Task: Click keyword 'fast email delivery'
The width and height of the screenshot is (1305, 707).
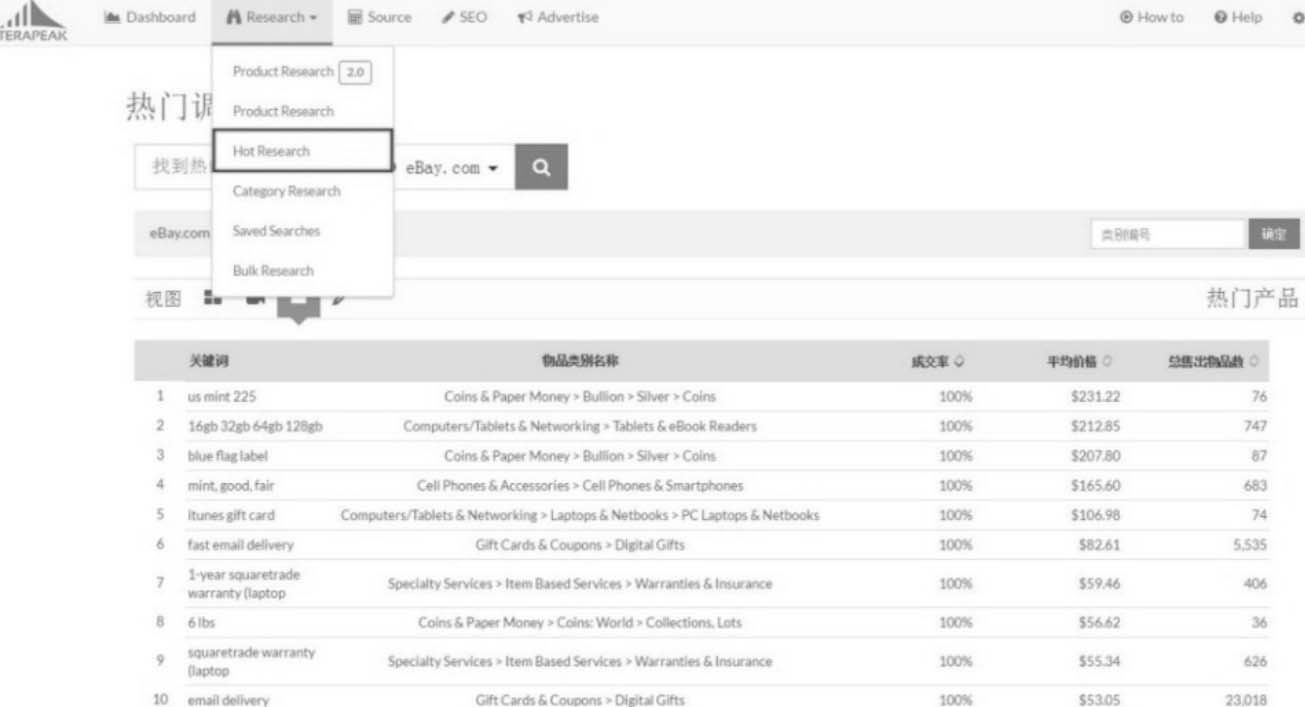Action: (241, 546)
